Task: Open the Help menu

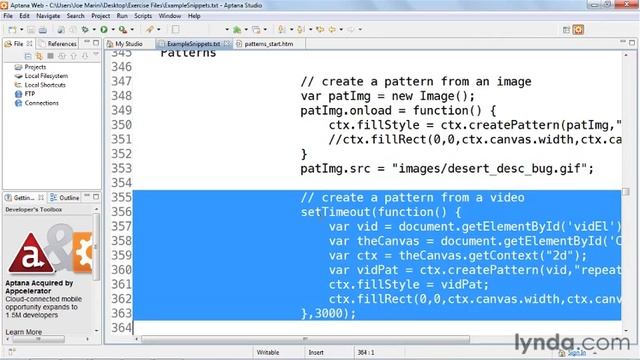Action: (194, 16)
